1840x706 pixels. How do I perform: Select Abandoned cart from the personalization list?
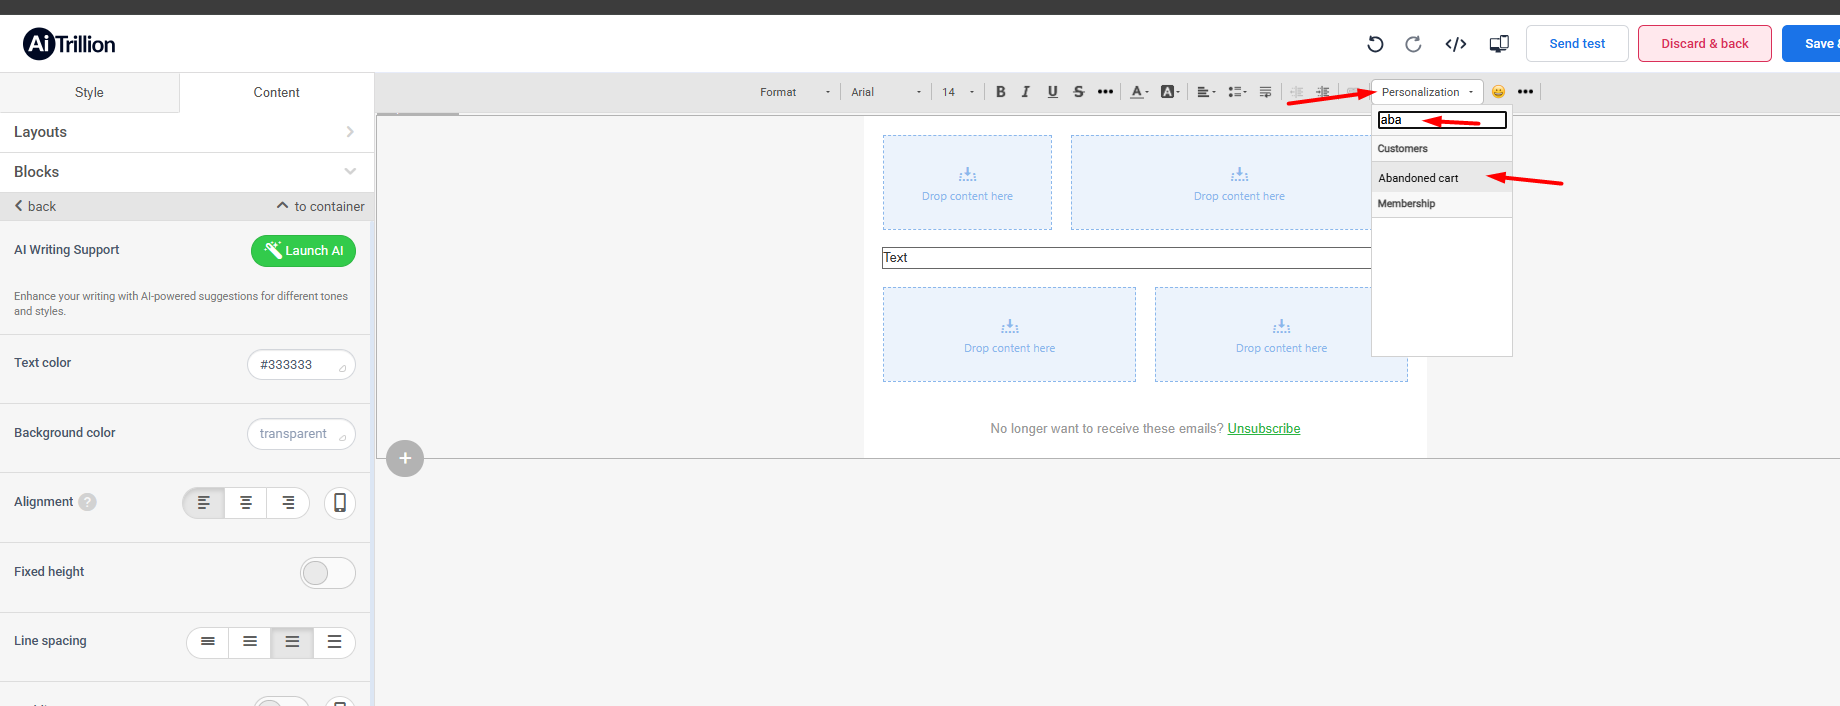tap(1419, 178)
